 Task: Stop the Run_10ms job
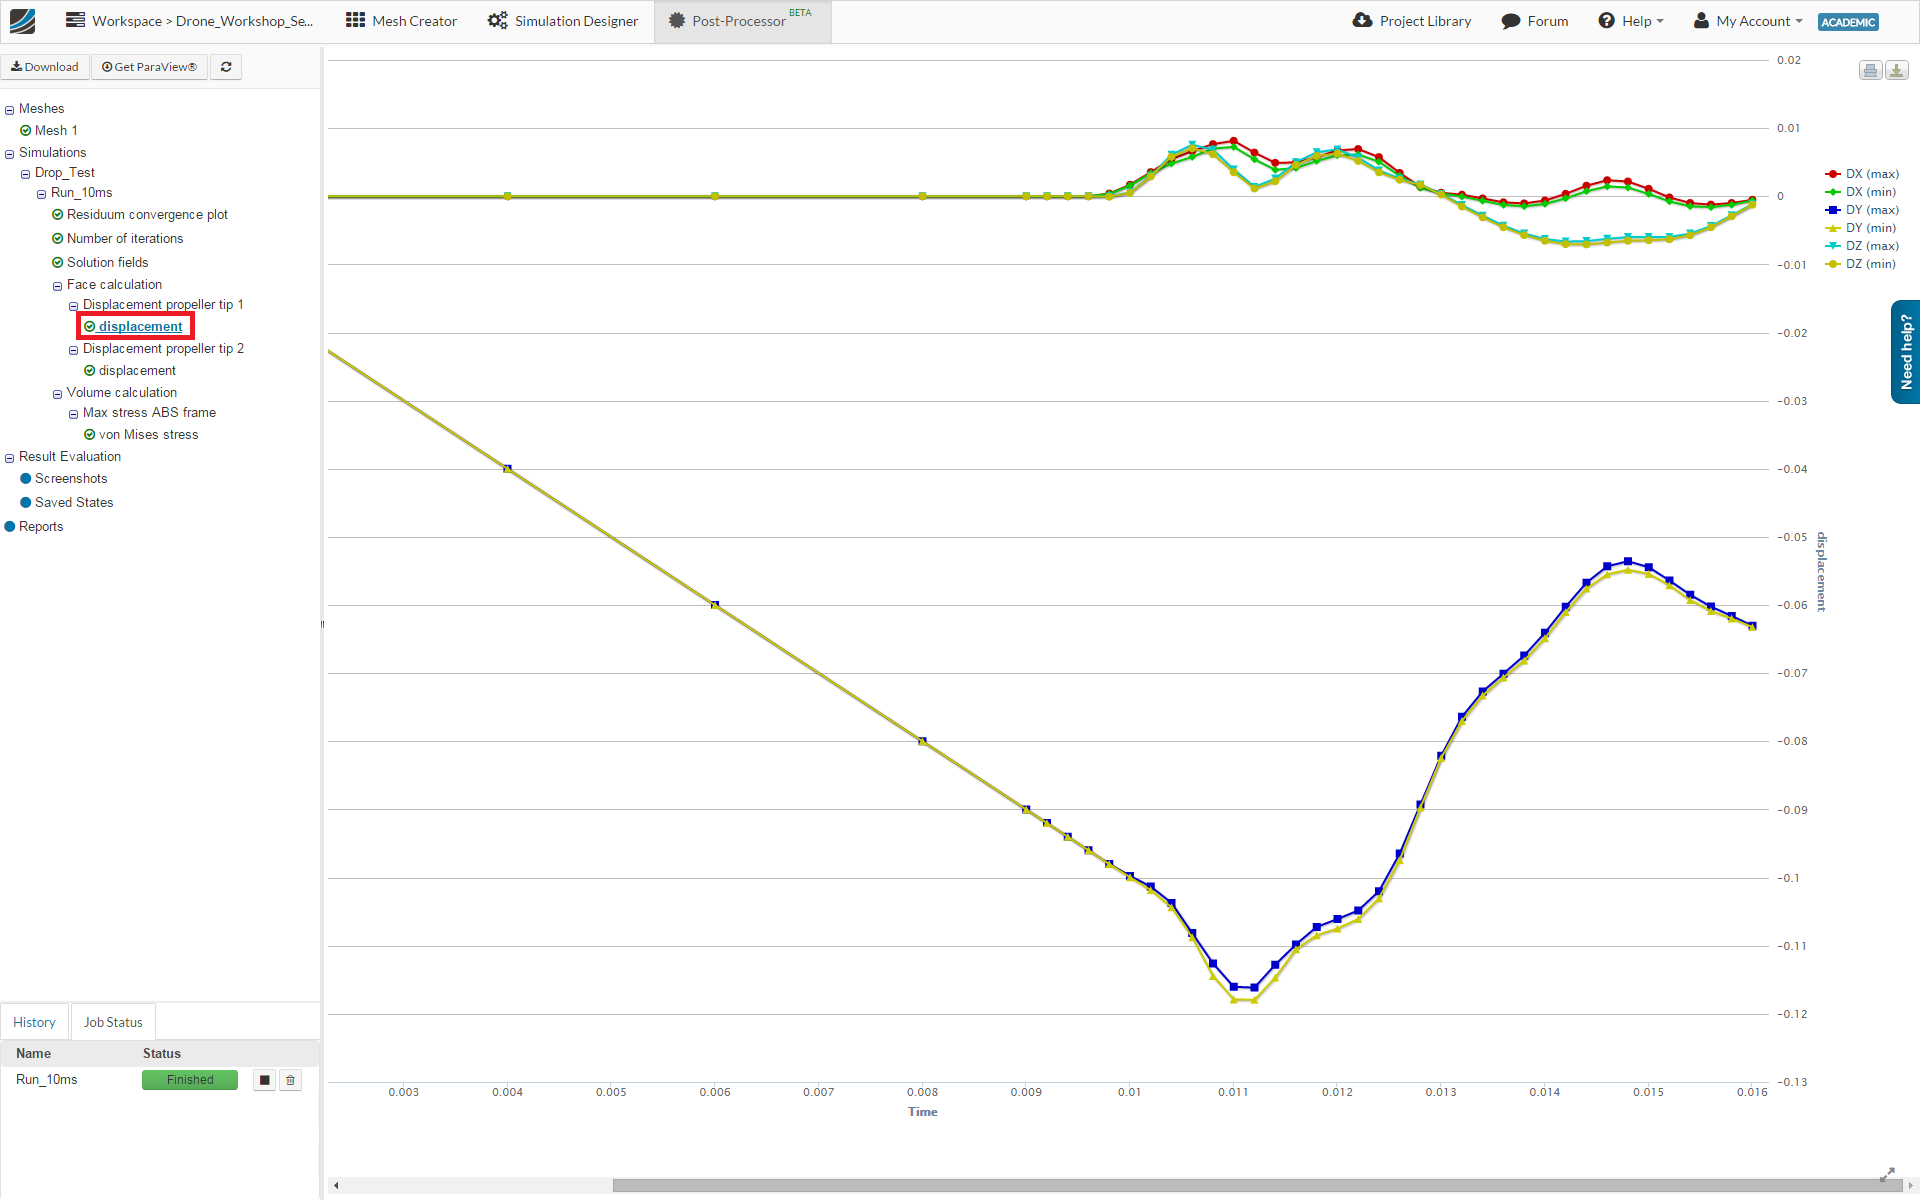point(264,1080)
